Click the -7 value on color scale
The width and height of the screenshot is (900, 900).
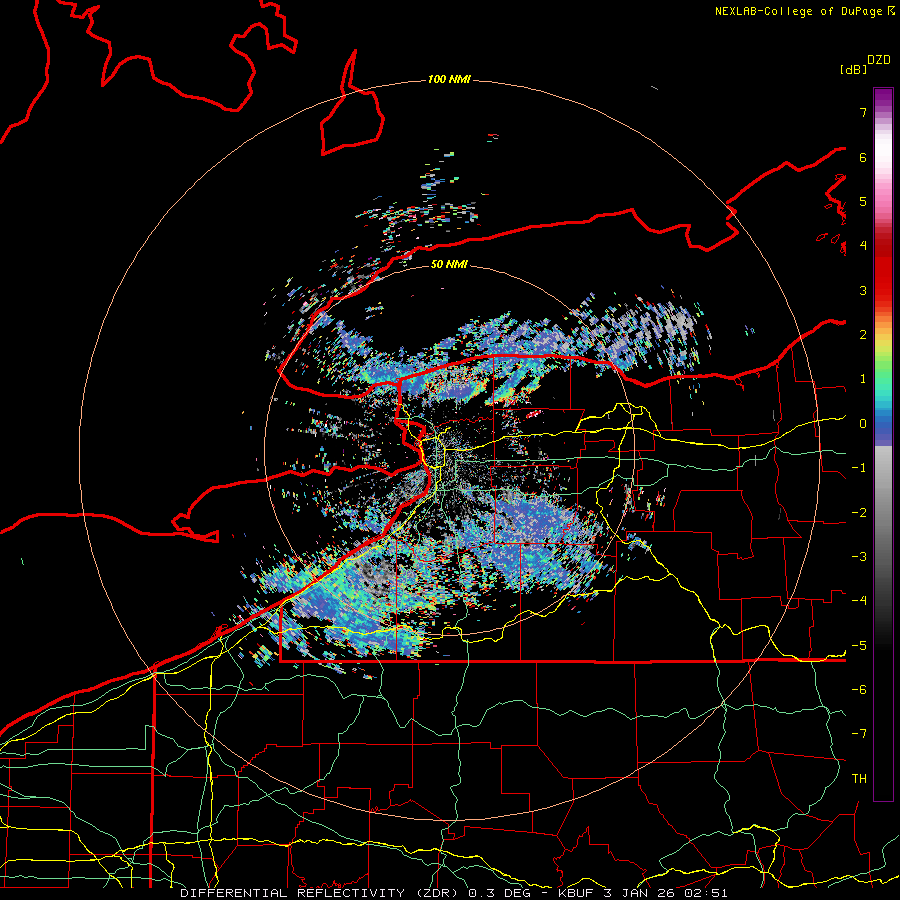tap(859, 734)
